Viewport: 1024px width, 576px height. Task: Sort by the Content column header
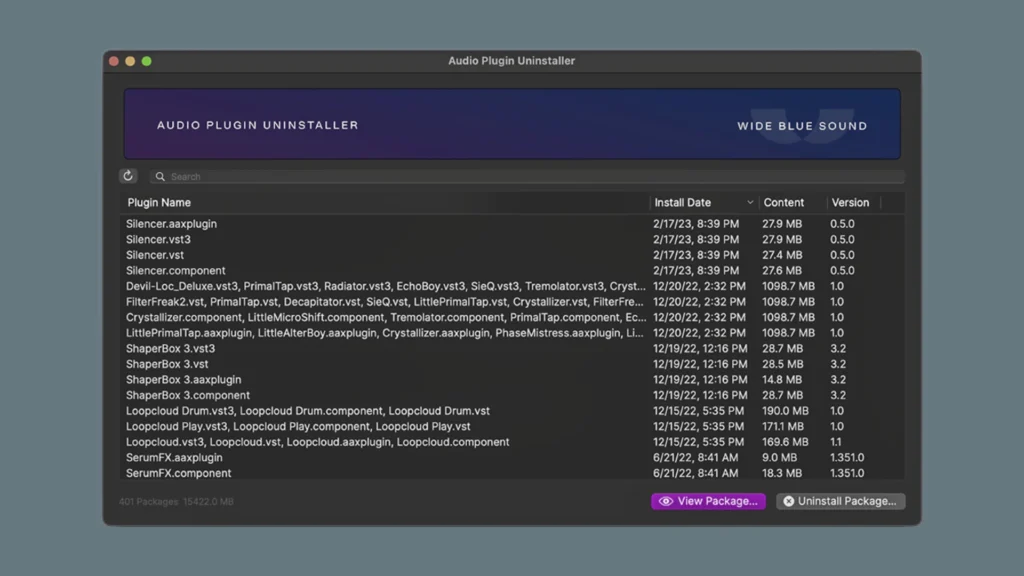point(784,203)
